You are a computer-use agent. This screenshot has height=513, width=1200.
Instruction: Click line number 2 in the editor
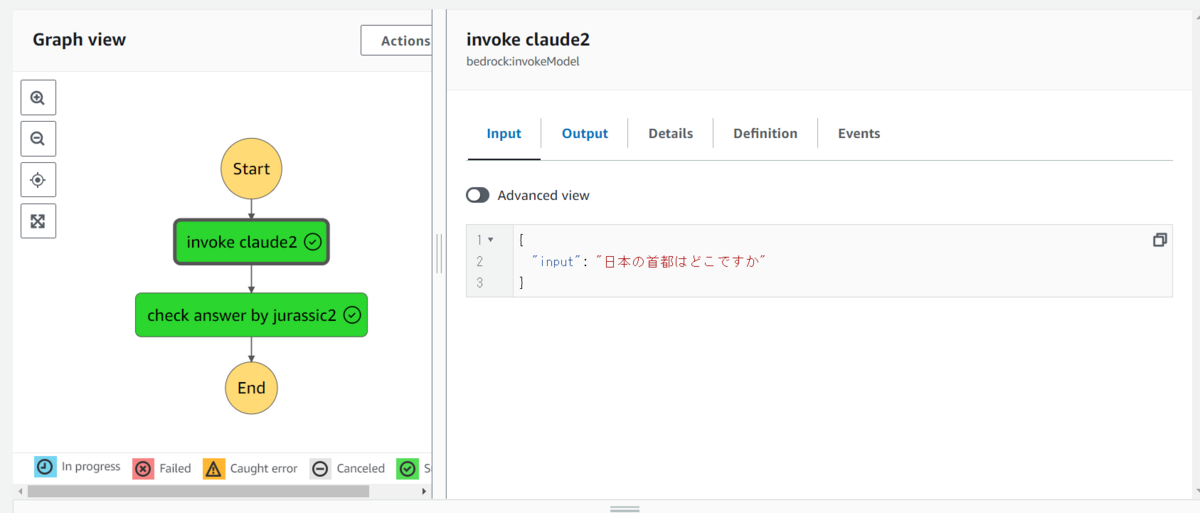tap(480, 262)
